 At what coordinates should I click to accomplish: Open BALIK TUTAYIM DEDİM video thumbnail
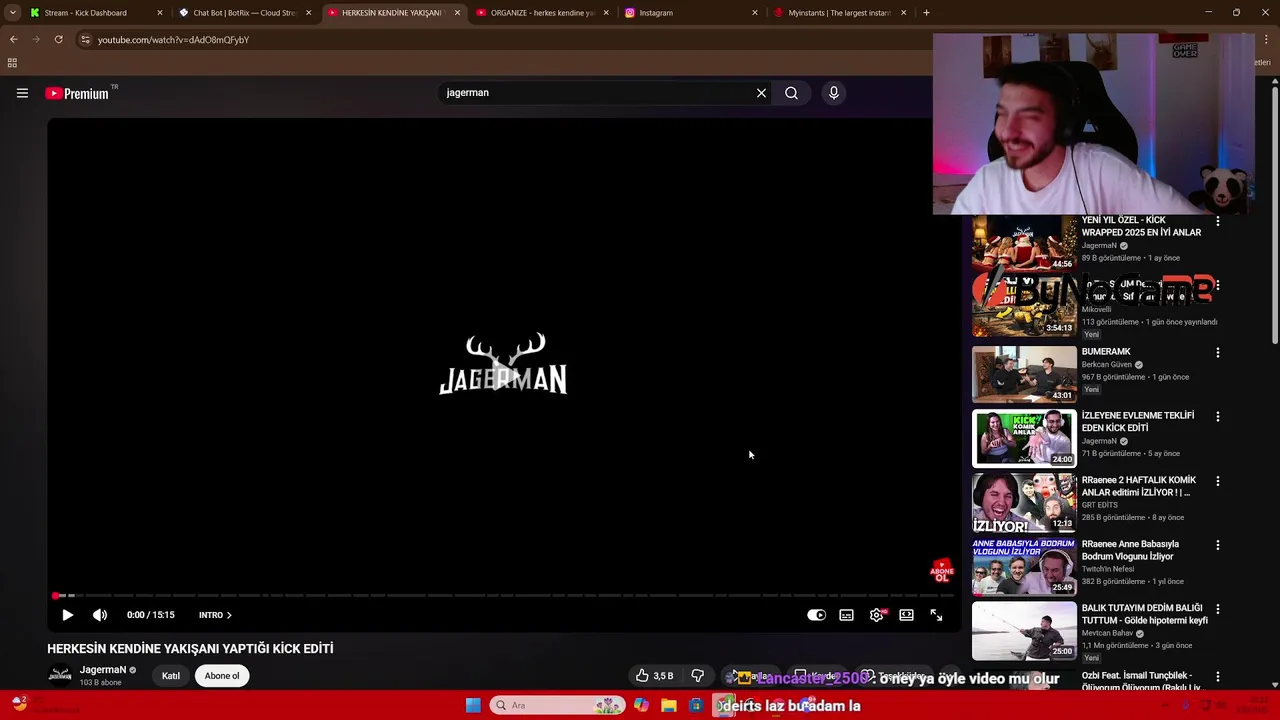(1024, 630)
